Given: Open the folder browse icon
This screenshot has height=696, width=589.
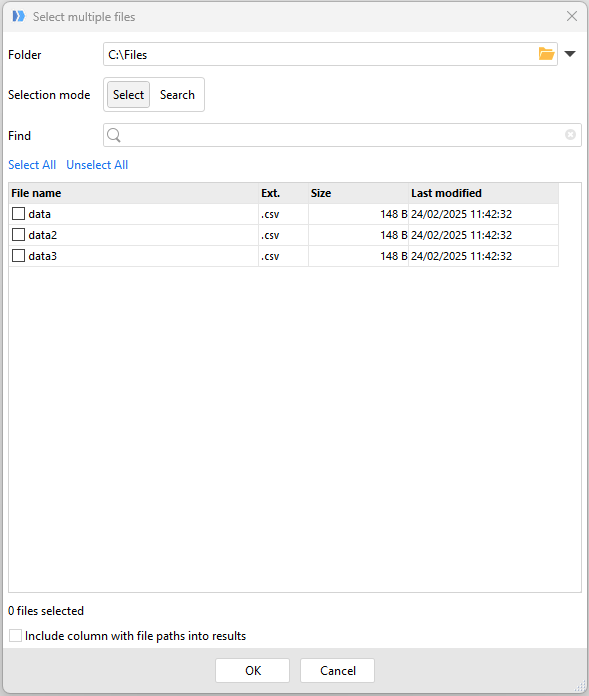Looking at the screenshot, I should 546,54.
